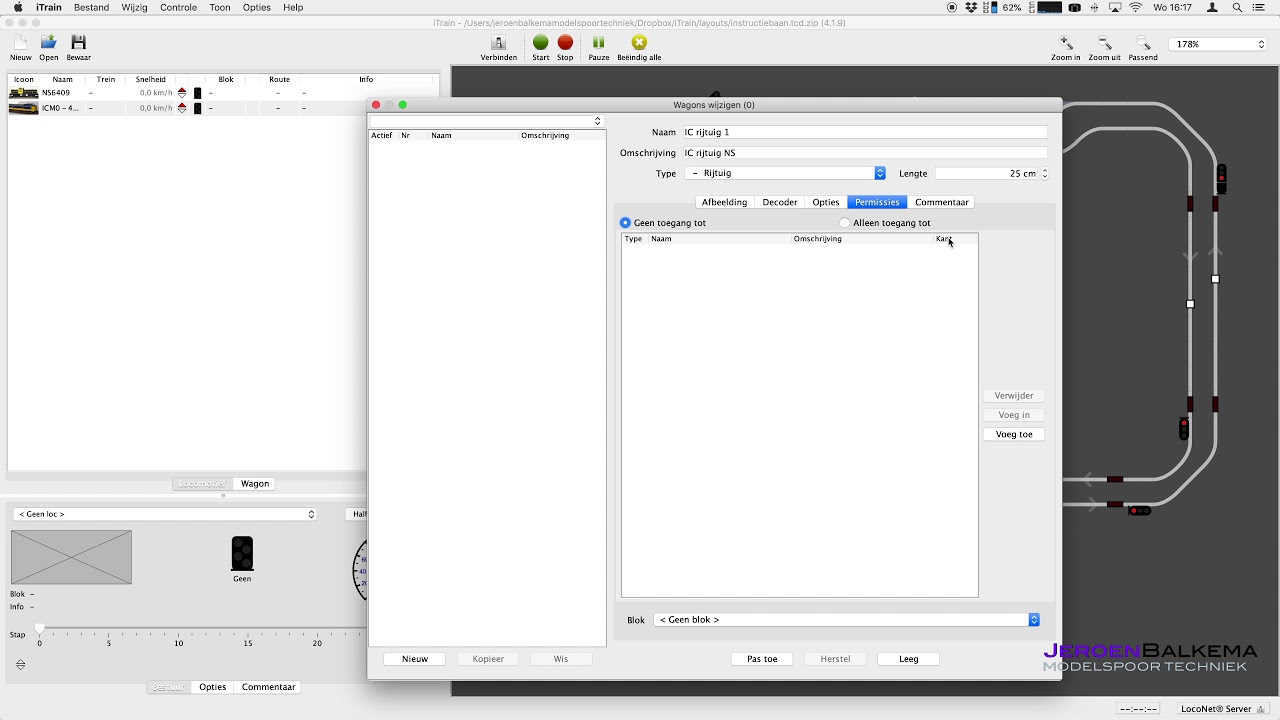1280x720 pixels.
Task: Open the Type Rijtuig dropdown
Action: [785, 173]
